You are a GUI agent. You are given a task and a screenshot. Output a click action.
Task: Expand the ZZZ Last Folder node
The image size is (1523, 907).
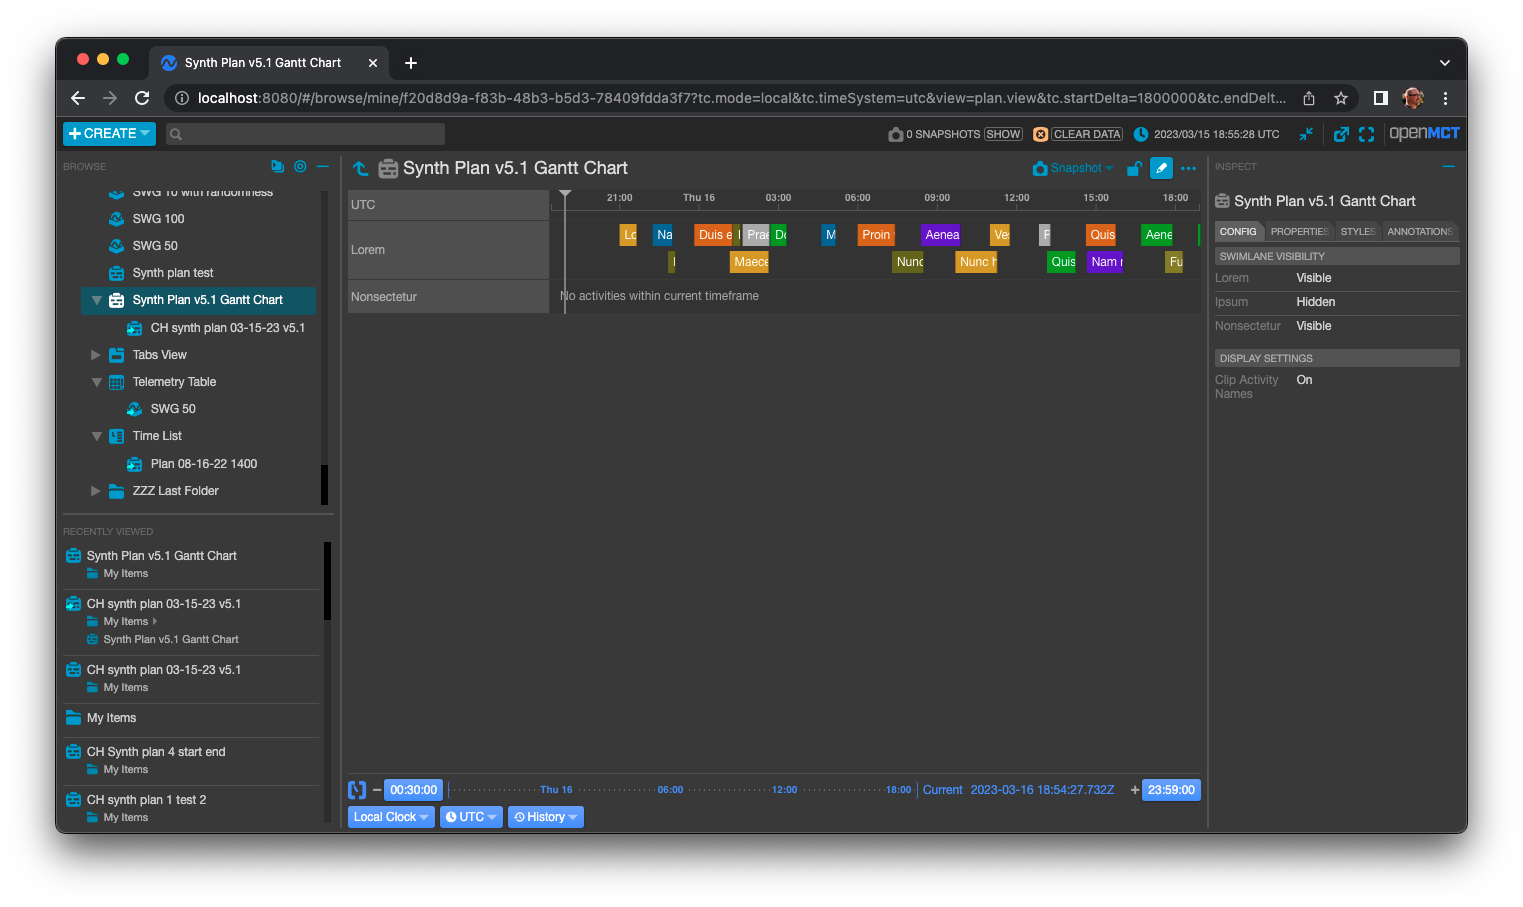click(x=96, y=491)
